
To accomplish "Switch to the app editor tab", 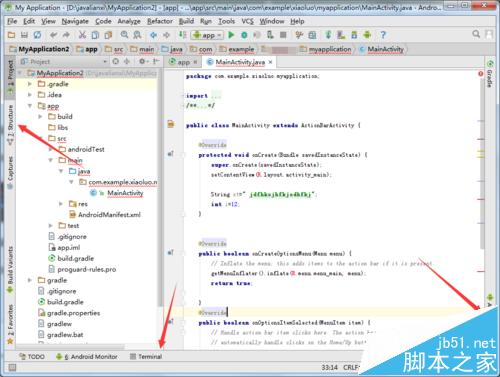I will coord(183,62).
